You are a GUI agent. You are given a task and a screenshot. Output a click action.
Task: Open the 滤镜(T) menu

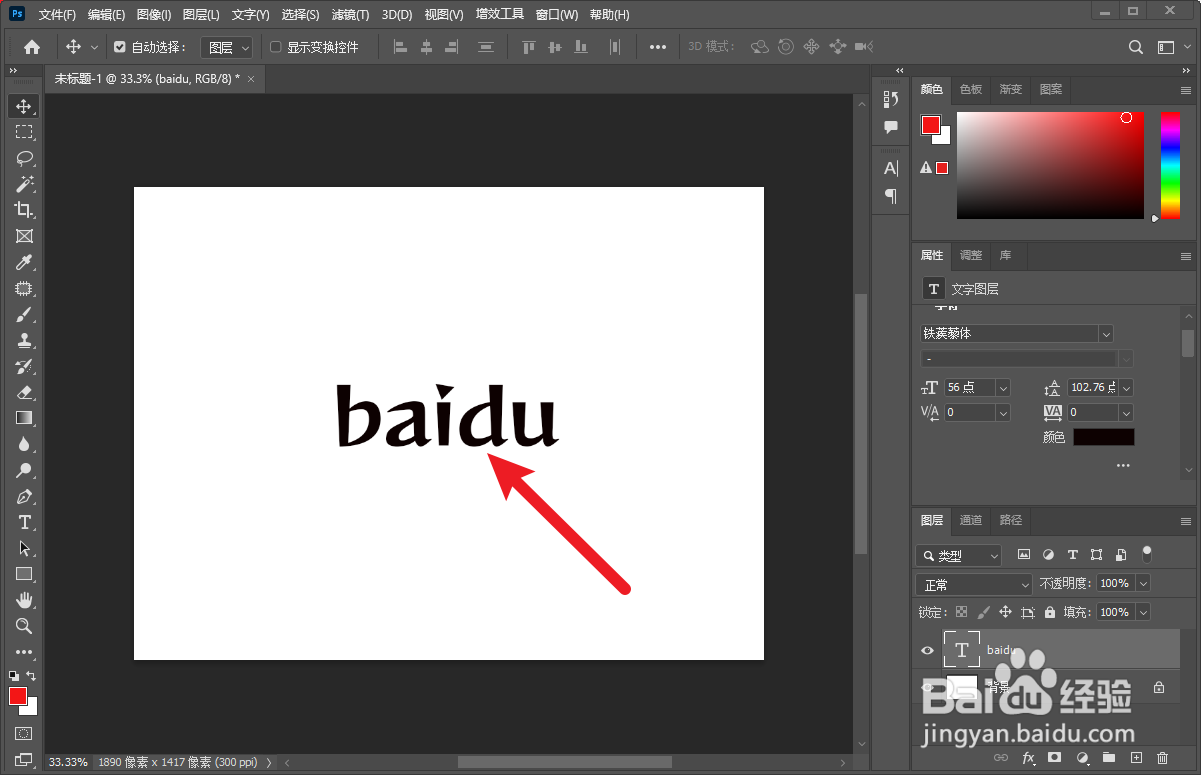point(350,15)
